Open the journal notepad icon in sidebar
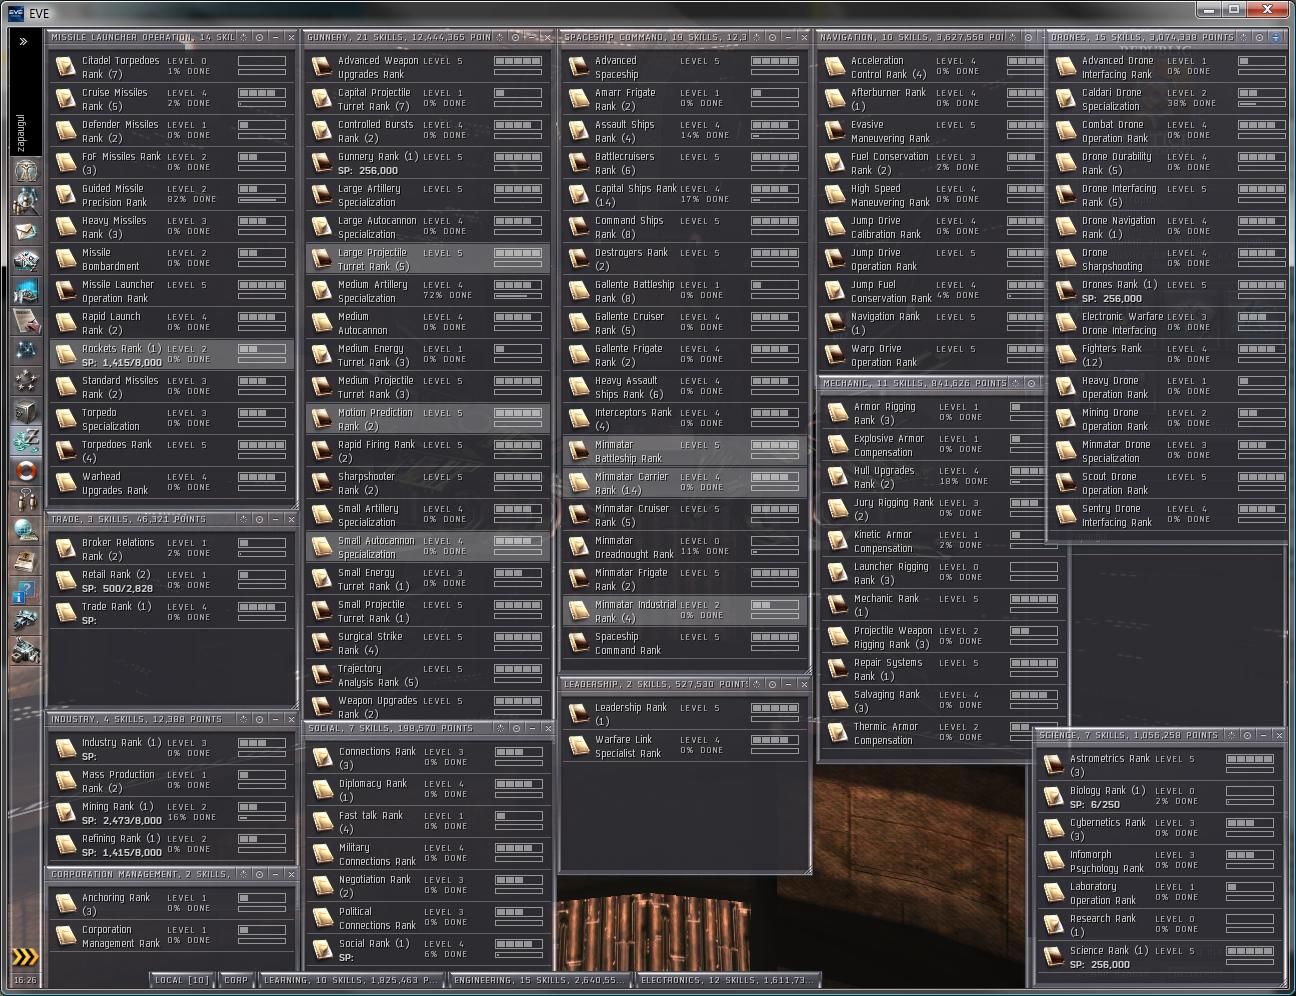Image resolution: width=1296 pixels, height=996 pixels. point(25,321)
